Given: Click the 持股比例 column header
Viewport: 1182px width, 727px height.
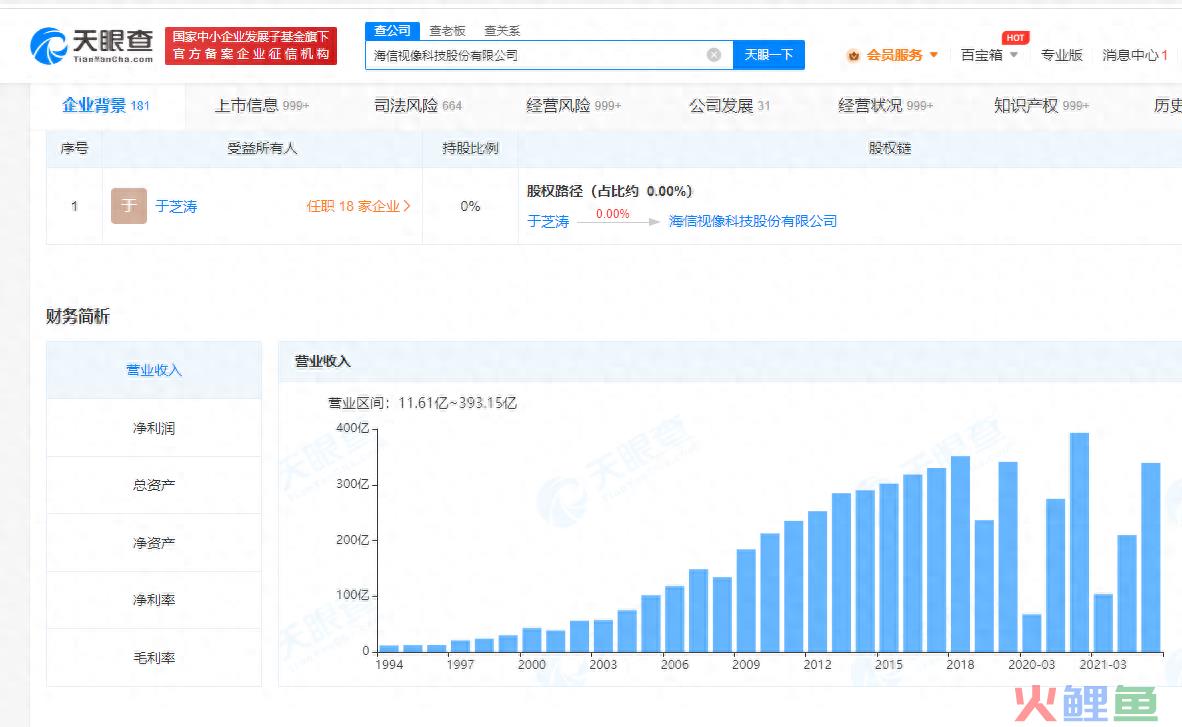Looking at the screenshot, I should tap(470, 149).
